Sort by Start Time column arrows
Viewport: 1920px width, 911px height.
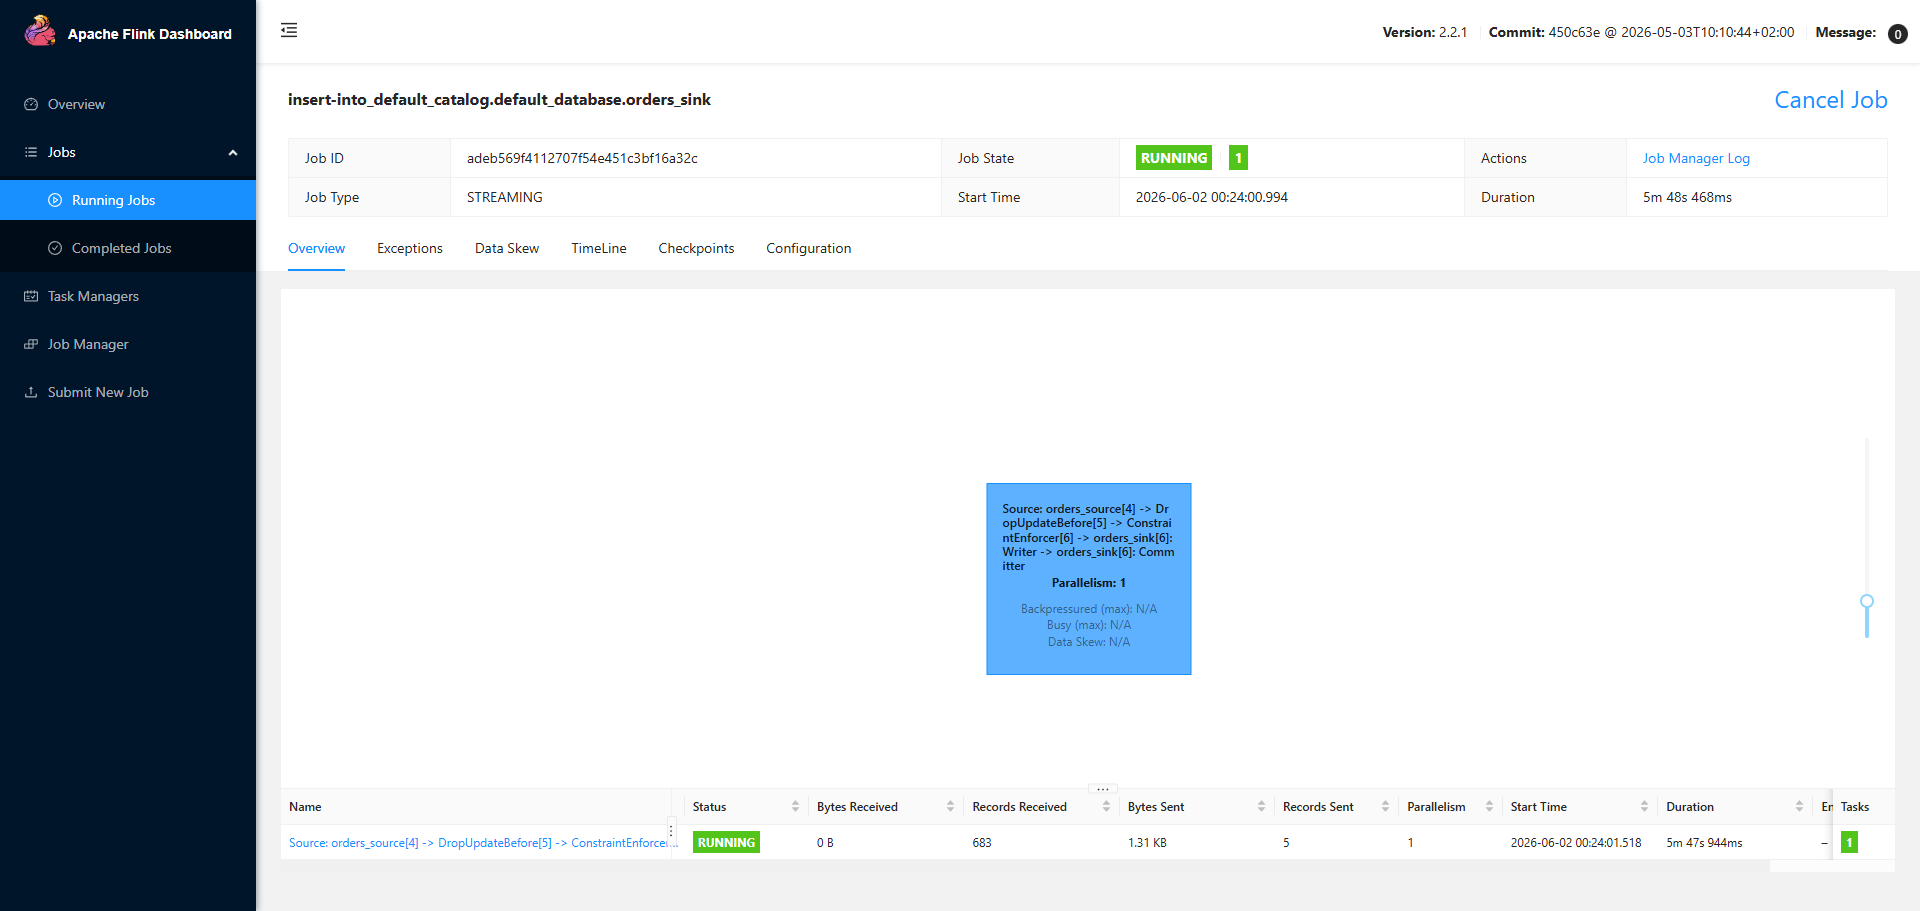click(x=1644, y=806)
